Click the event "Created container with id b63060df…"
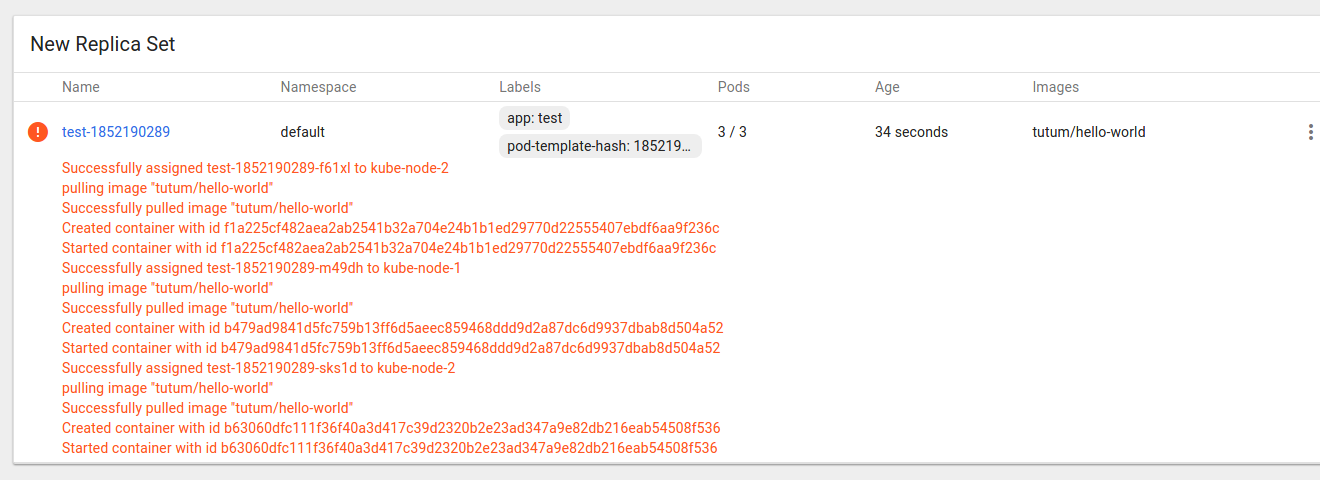This screenshot has width=1320, height=480. pyautogui.click(x=391, y=428)
